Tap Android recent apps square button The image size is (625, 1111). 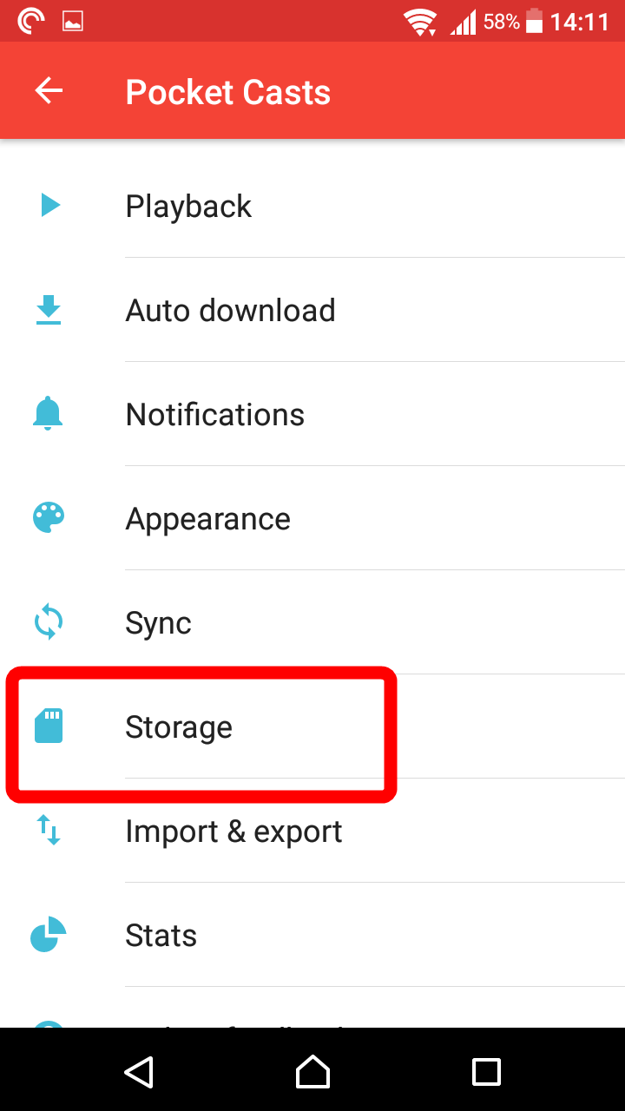(x=487, y=1071)
